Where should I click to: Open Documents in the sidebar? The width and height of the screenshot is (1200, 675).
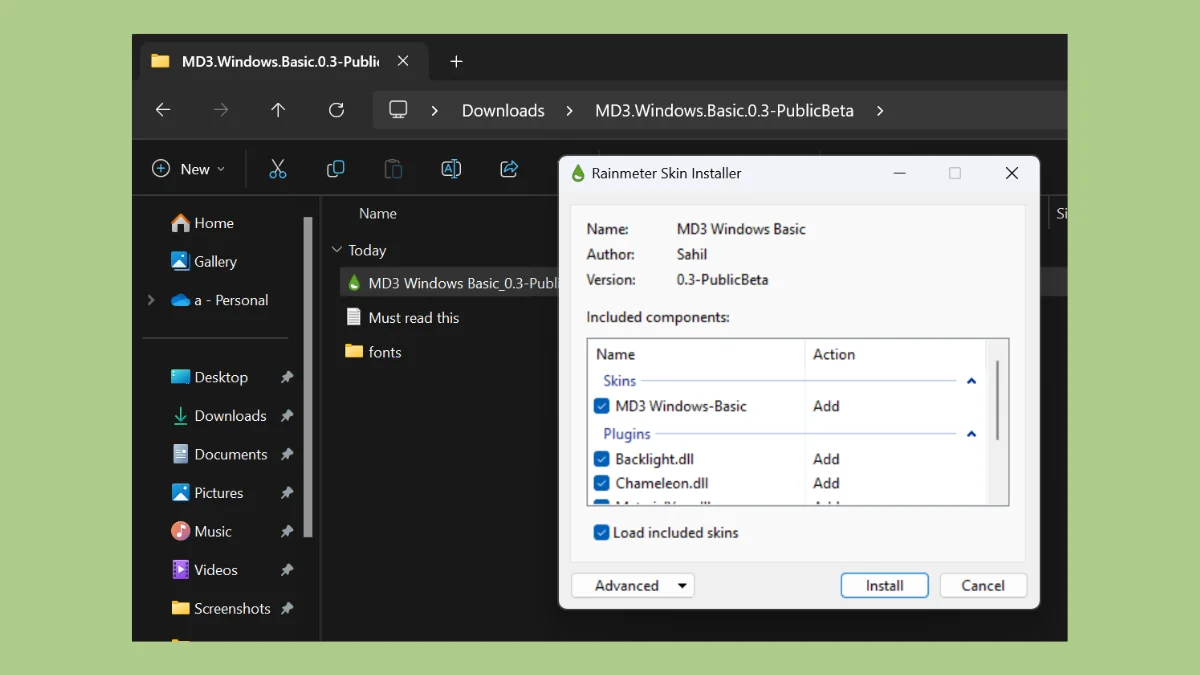tap(219, 454)
